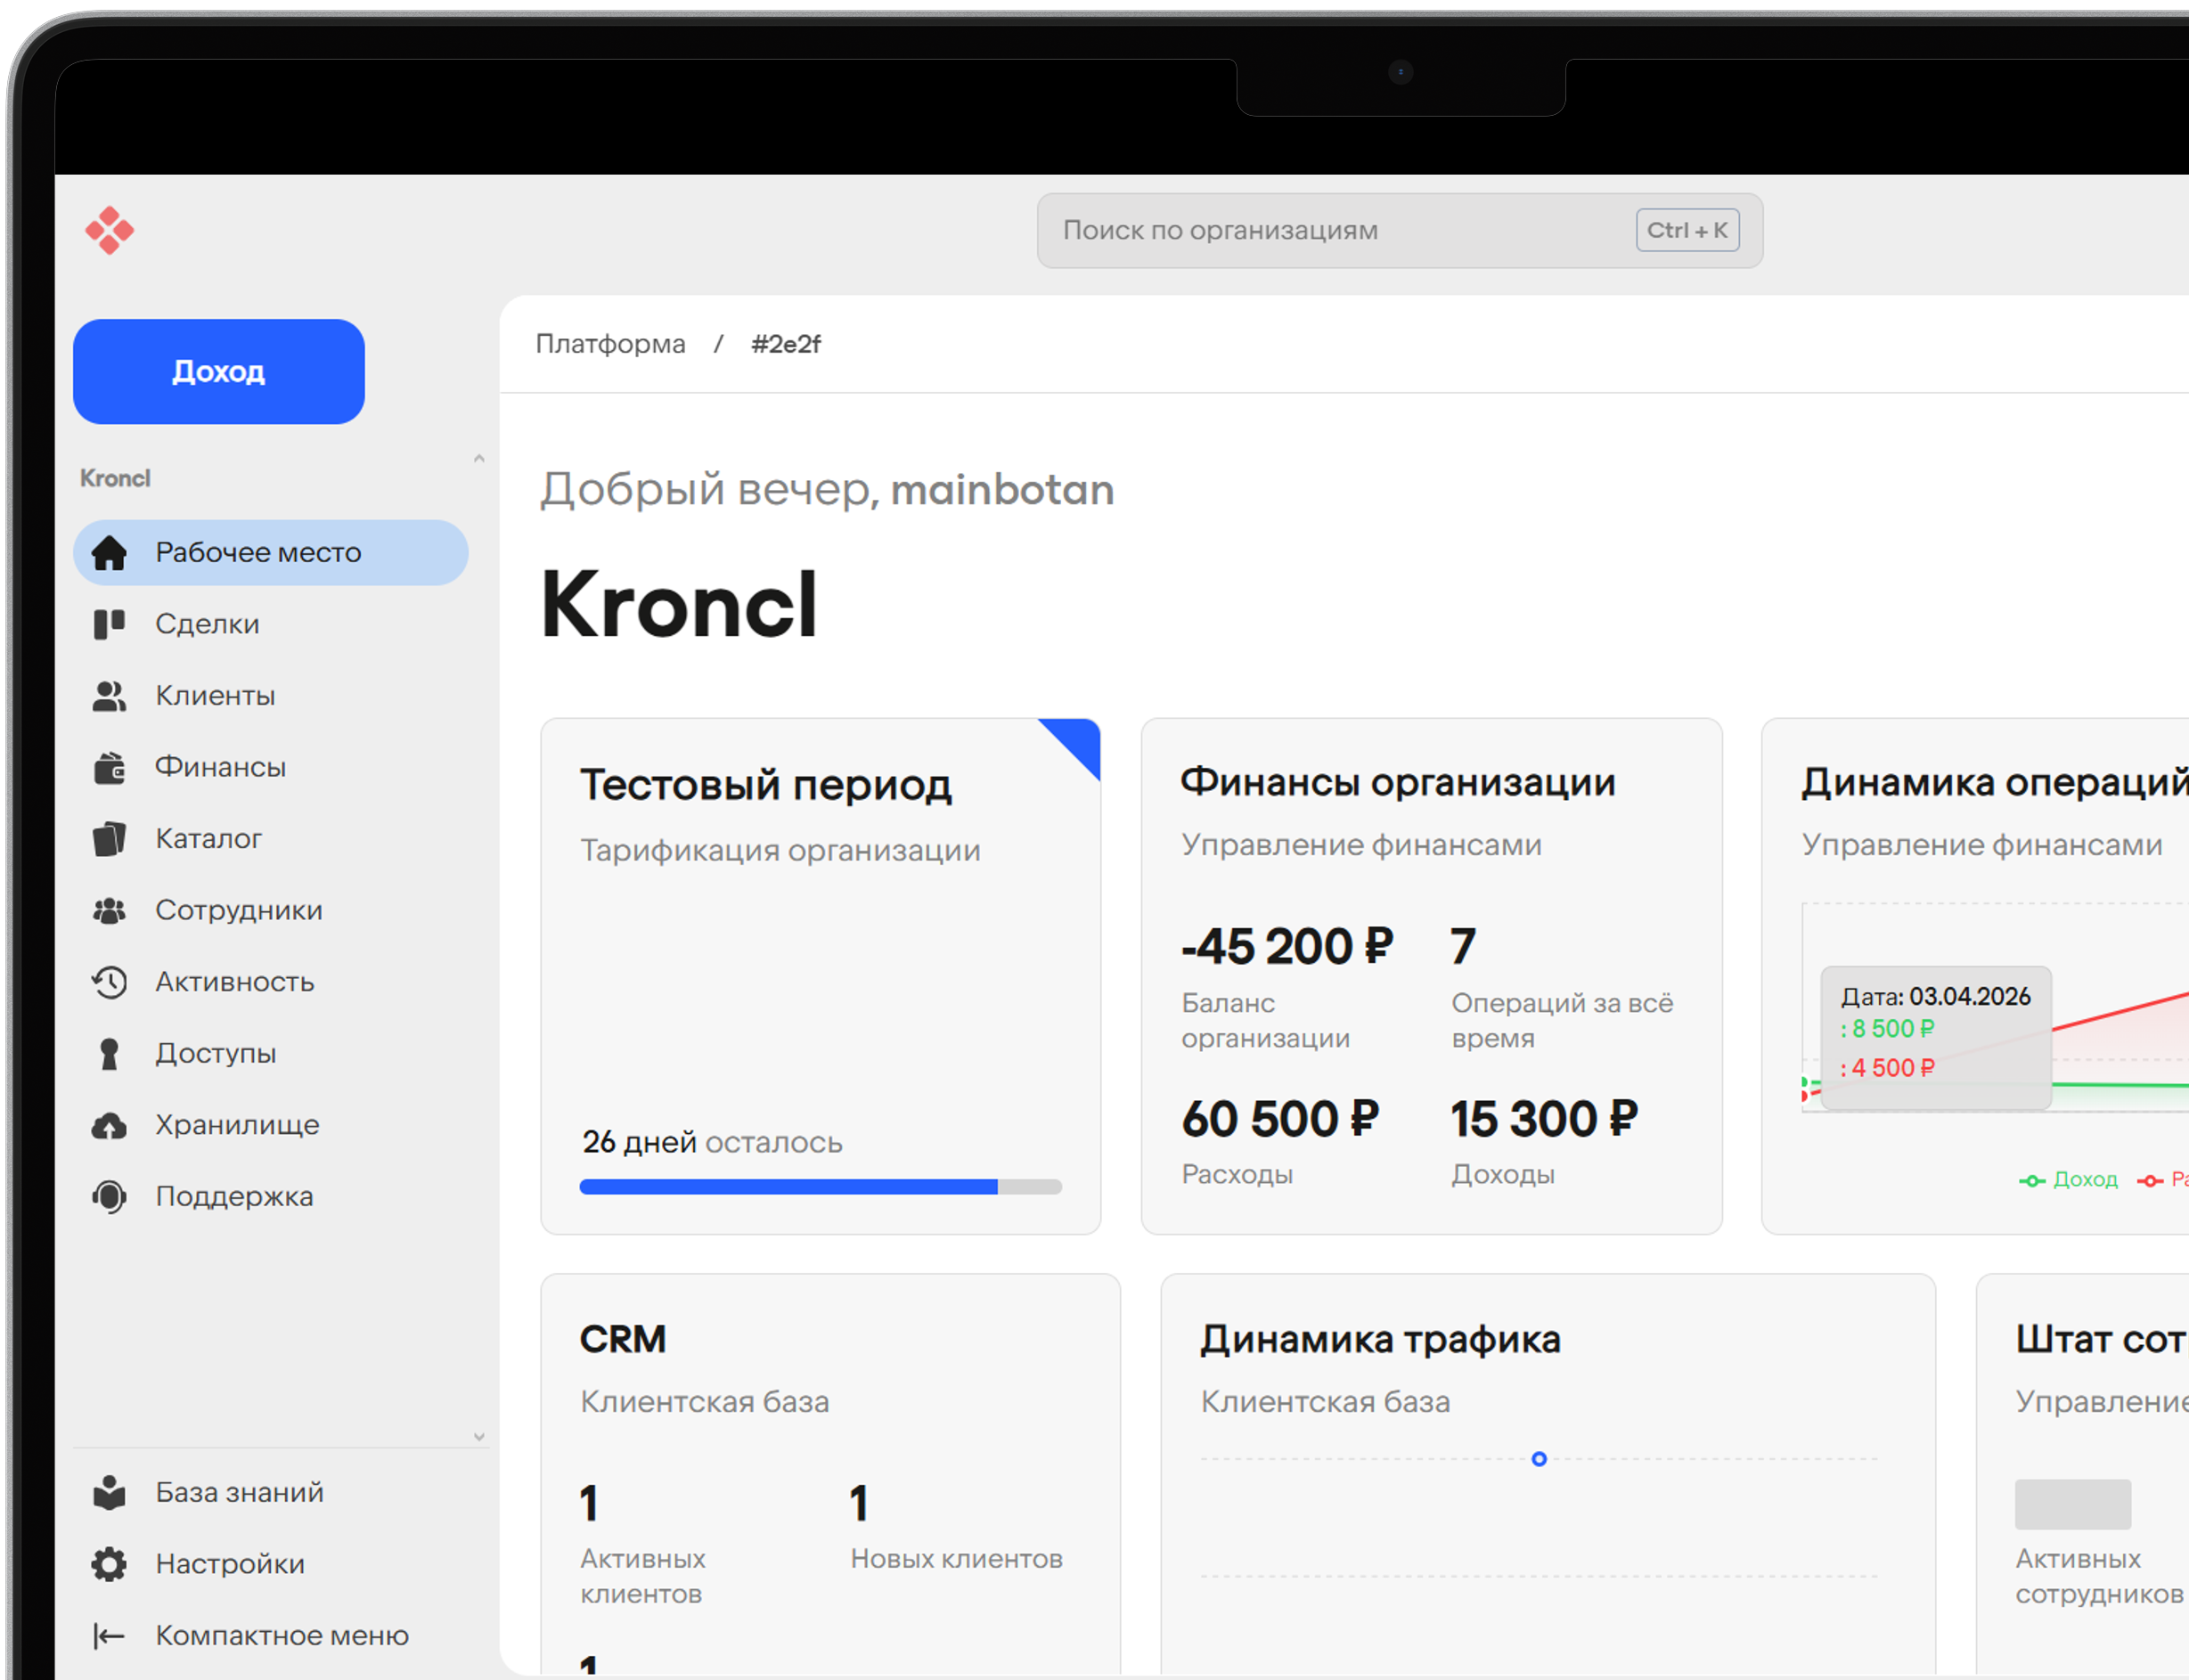Click the sidebar's bottom down chevron
This screenshot has height=1680, width=2189.
tap(479, 1437)
